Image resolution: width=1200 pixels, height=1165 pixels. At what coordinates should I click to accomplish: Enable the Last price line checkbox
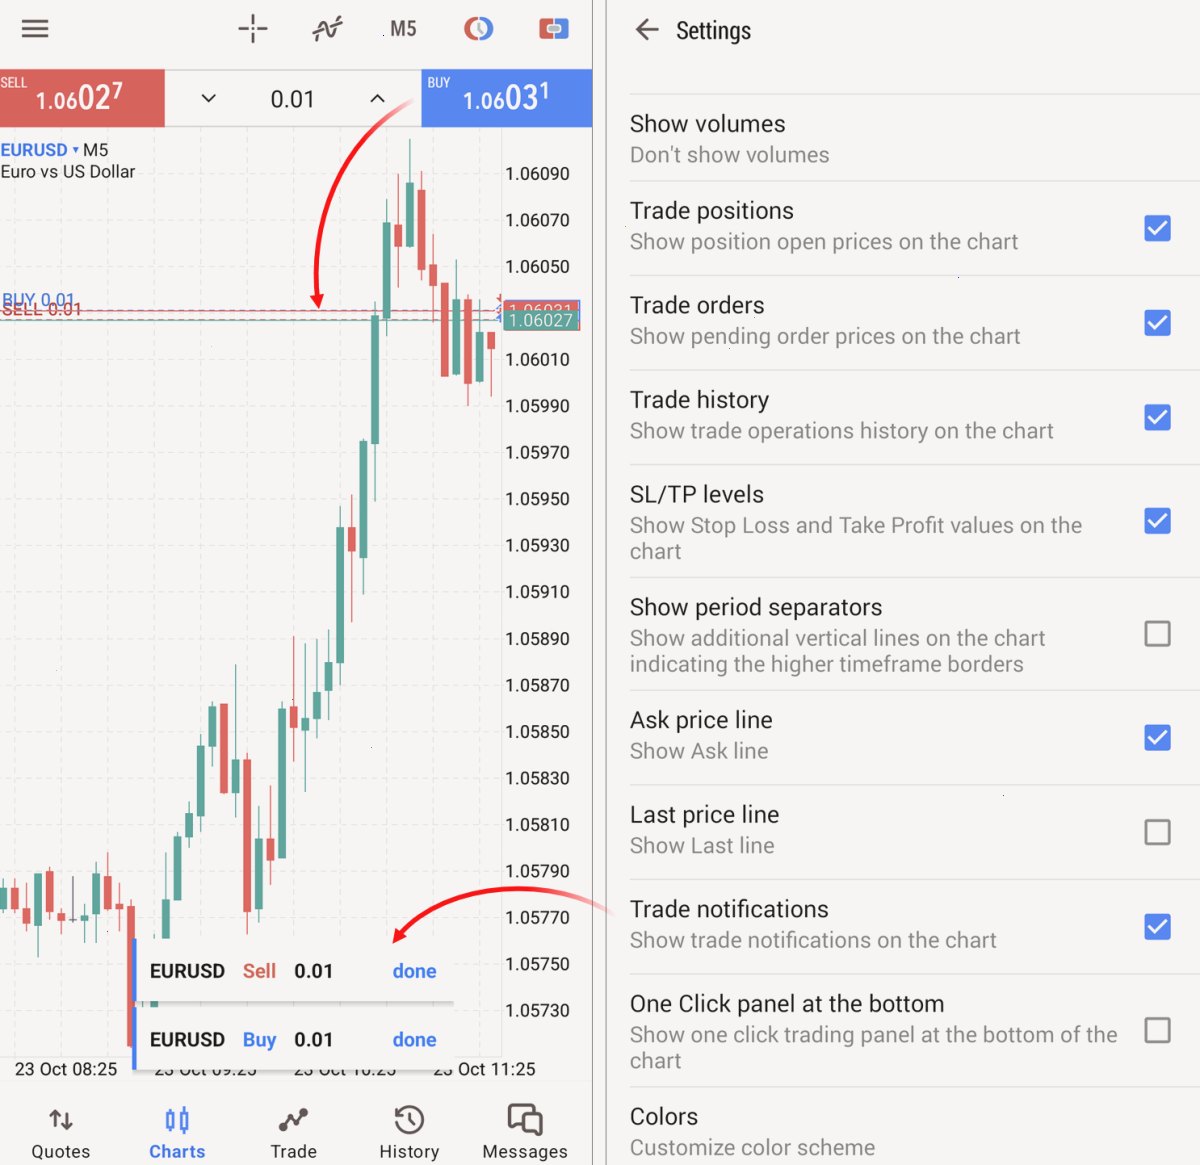coord(1157,832)
